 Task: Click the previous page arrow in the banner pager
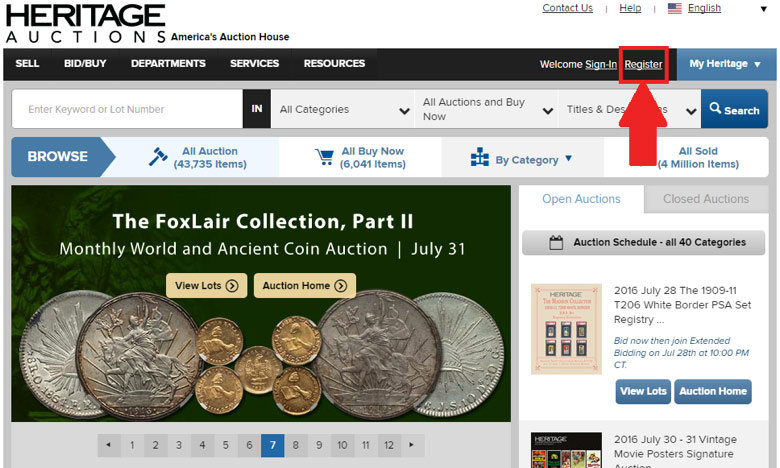tap(109, 445)
